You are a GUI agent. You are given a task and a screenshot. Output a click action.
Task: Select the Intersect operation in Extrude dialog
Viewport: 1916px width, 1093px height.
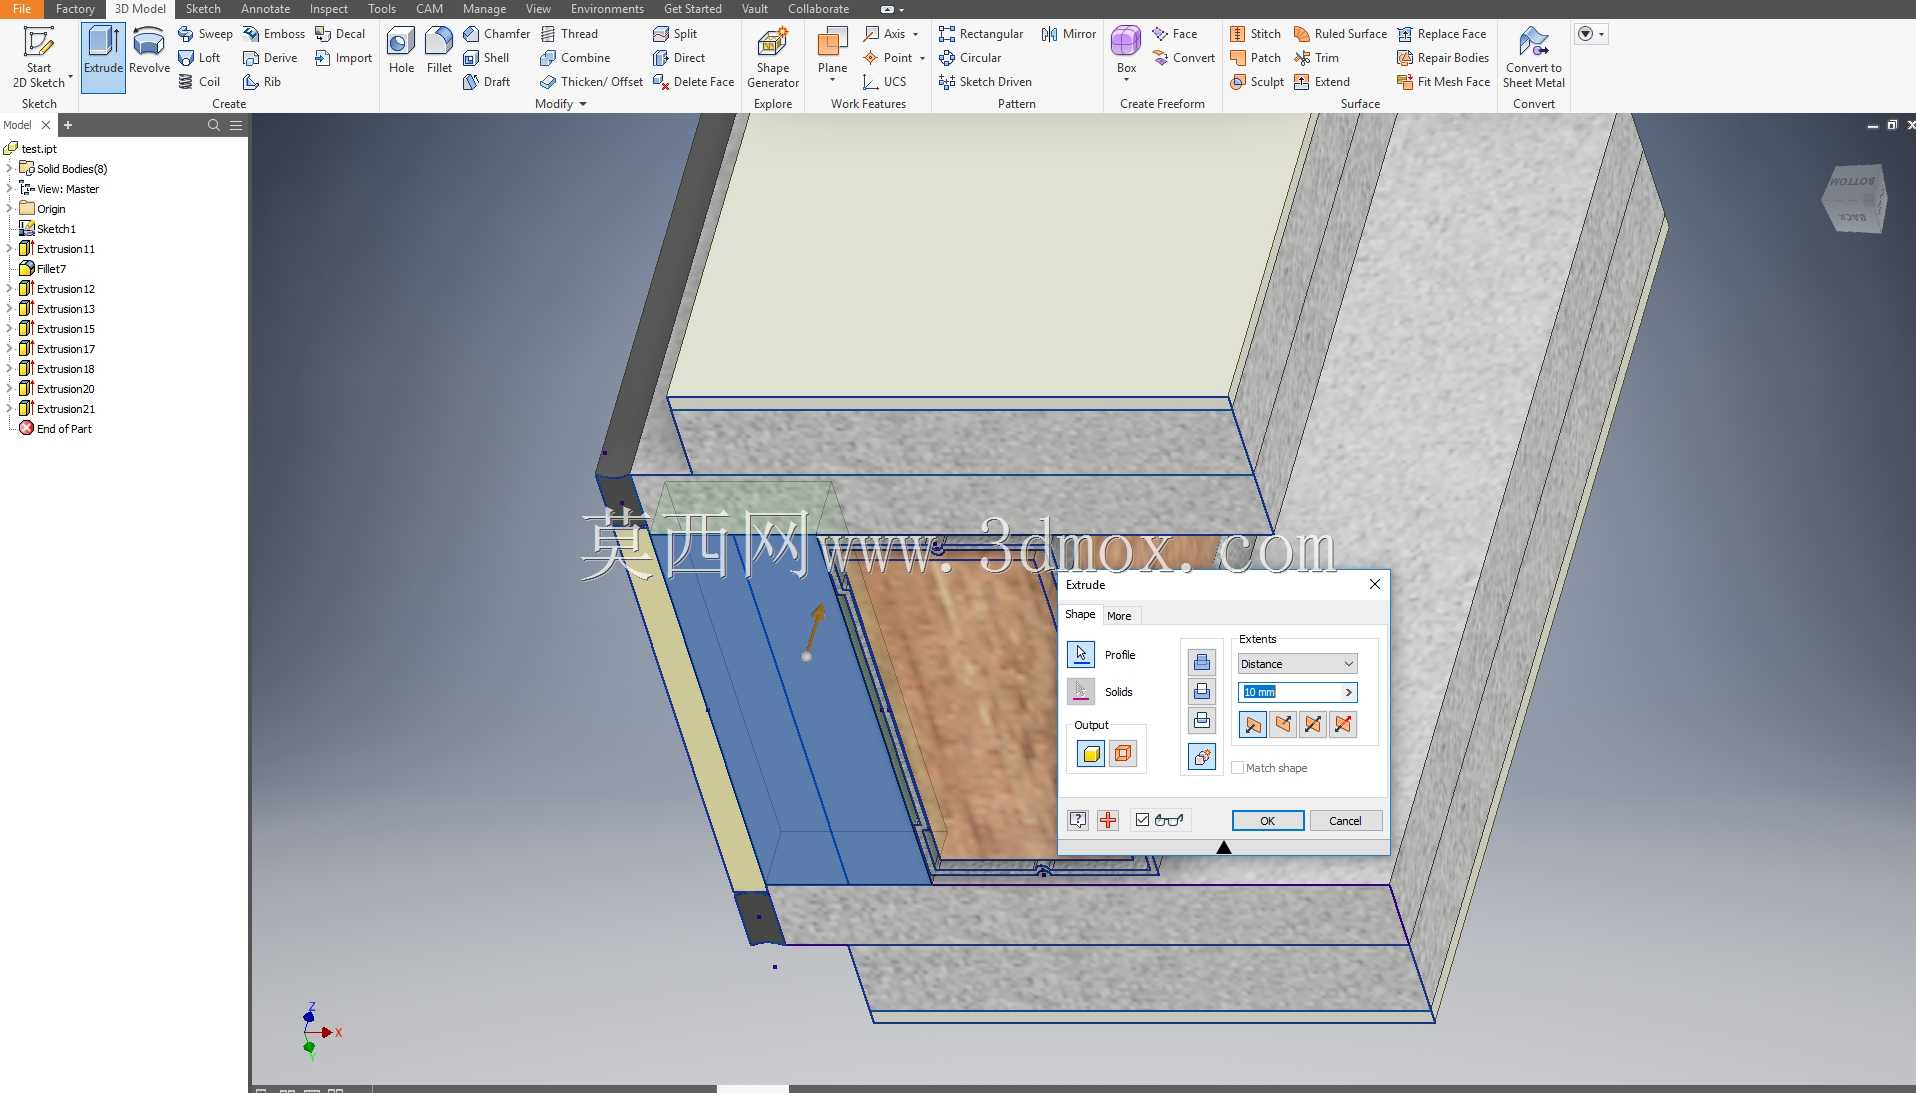click(1202, 721)
